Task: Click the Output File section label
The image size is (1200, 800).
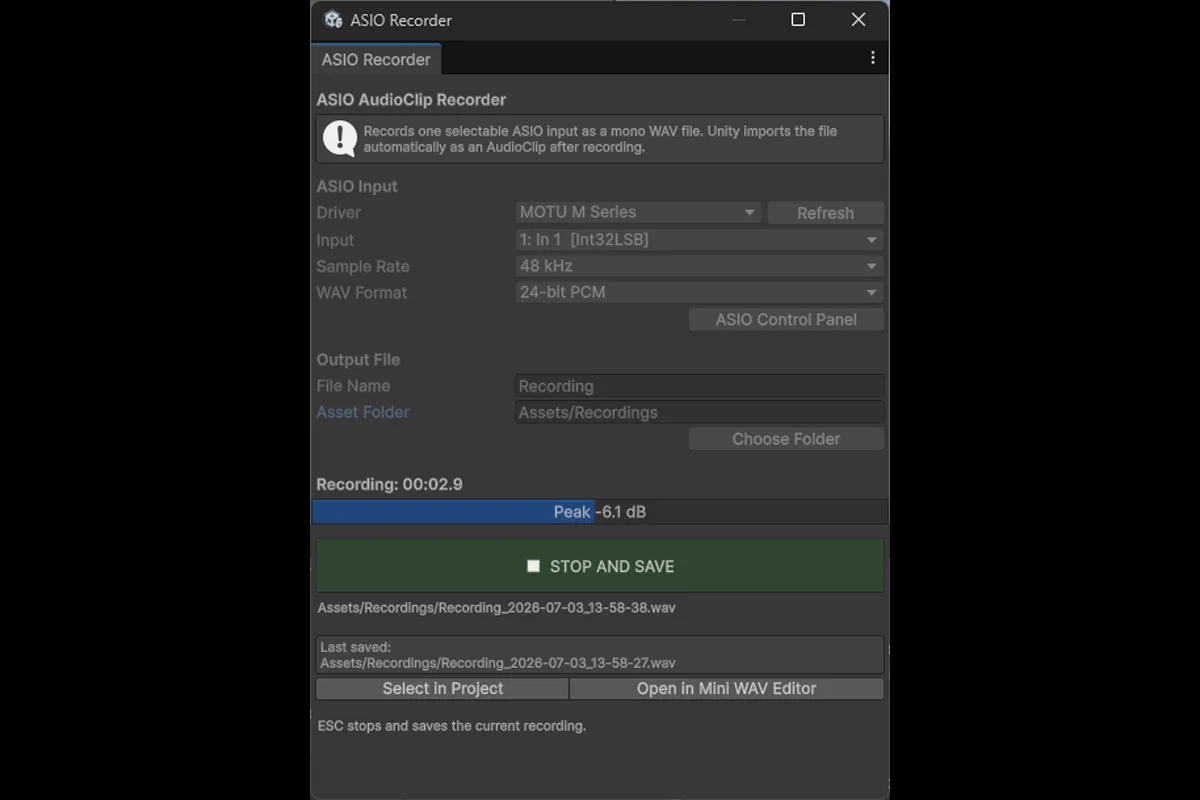Action: tap(358, 360)
